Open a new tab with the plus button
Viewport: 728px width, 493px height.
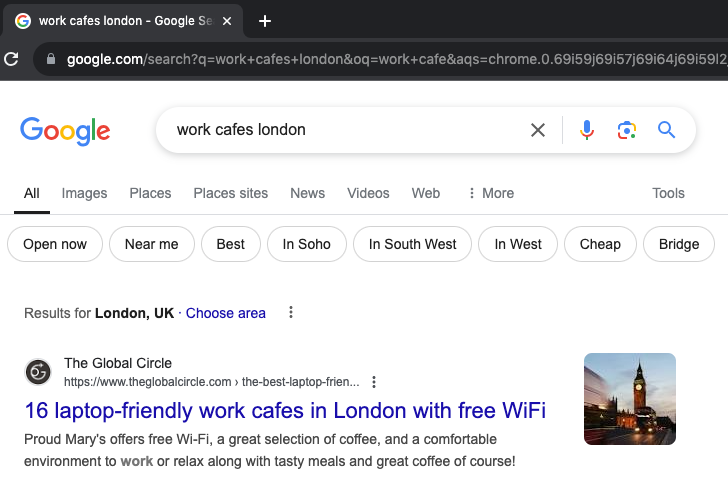pyautogui.click(x=265, y=21)
